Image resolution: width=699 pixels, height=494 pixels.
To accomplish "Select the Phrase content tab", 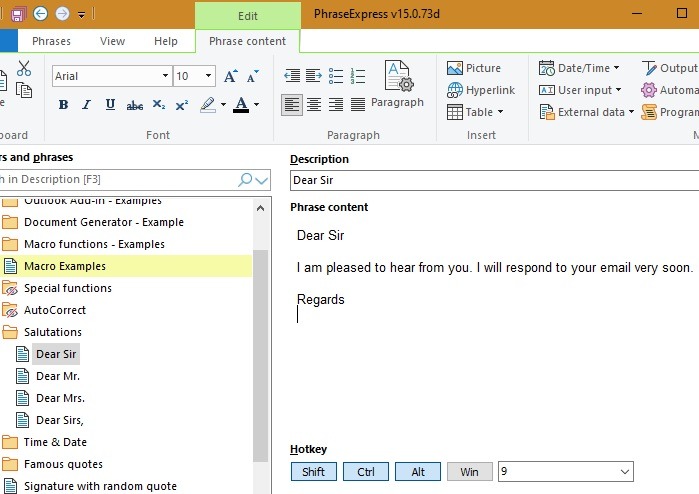I will pos(247,41).
